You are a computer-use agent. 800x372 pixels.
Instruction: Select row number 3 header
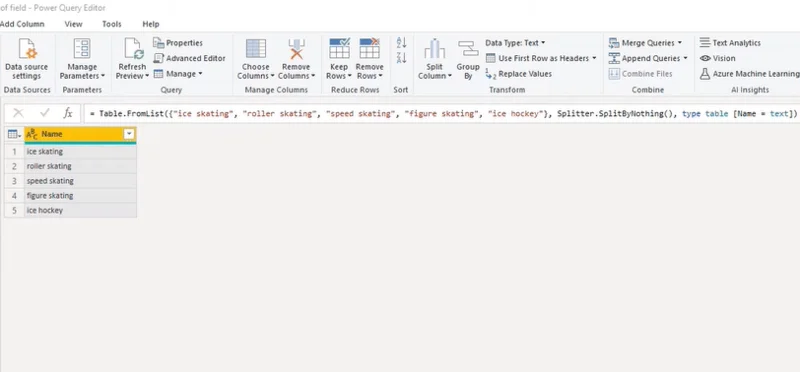point(14,181)
